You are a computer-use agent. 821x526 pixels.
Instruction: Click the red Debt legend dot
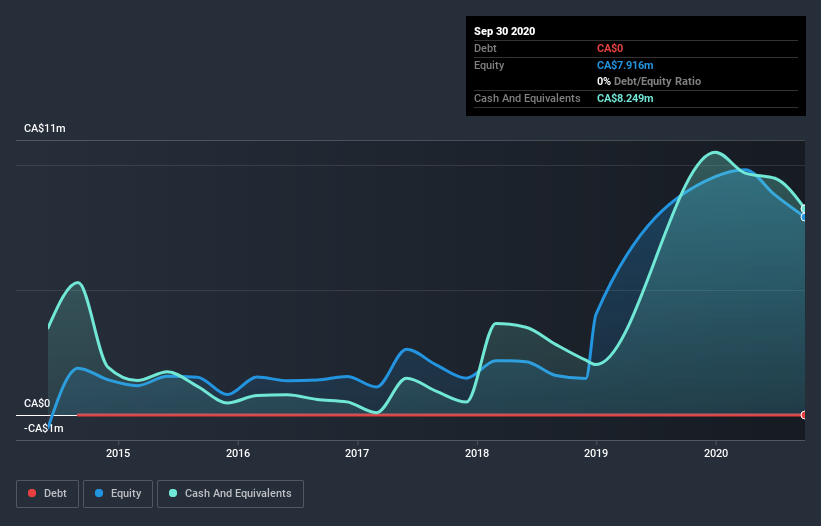tap(32, 493)
